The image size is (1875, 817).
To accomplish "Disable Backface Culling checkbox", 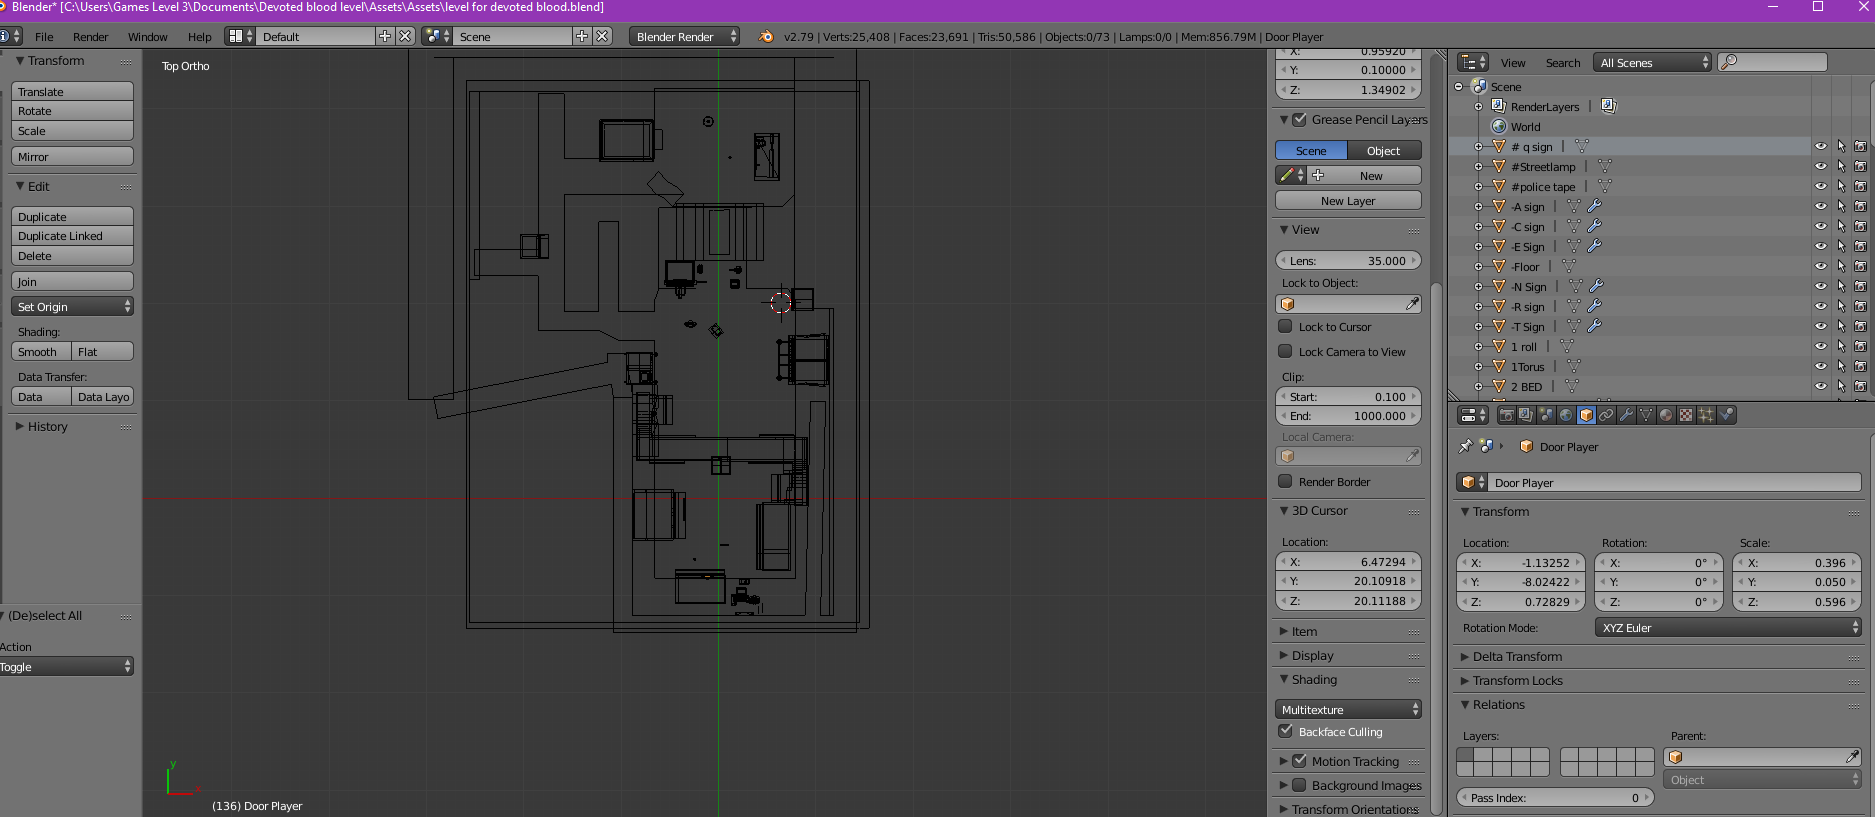I will point(1285,731).
